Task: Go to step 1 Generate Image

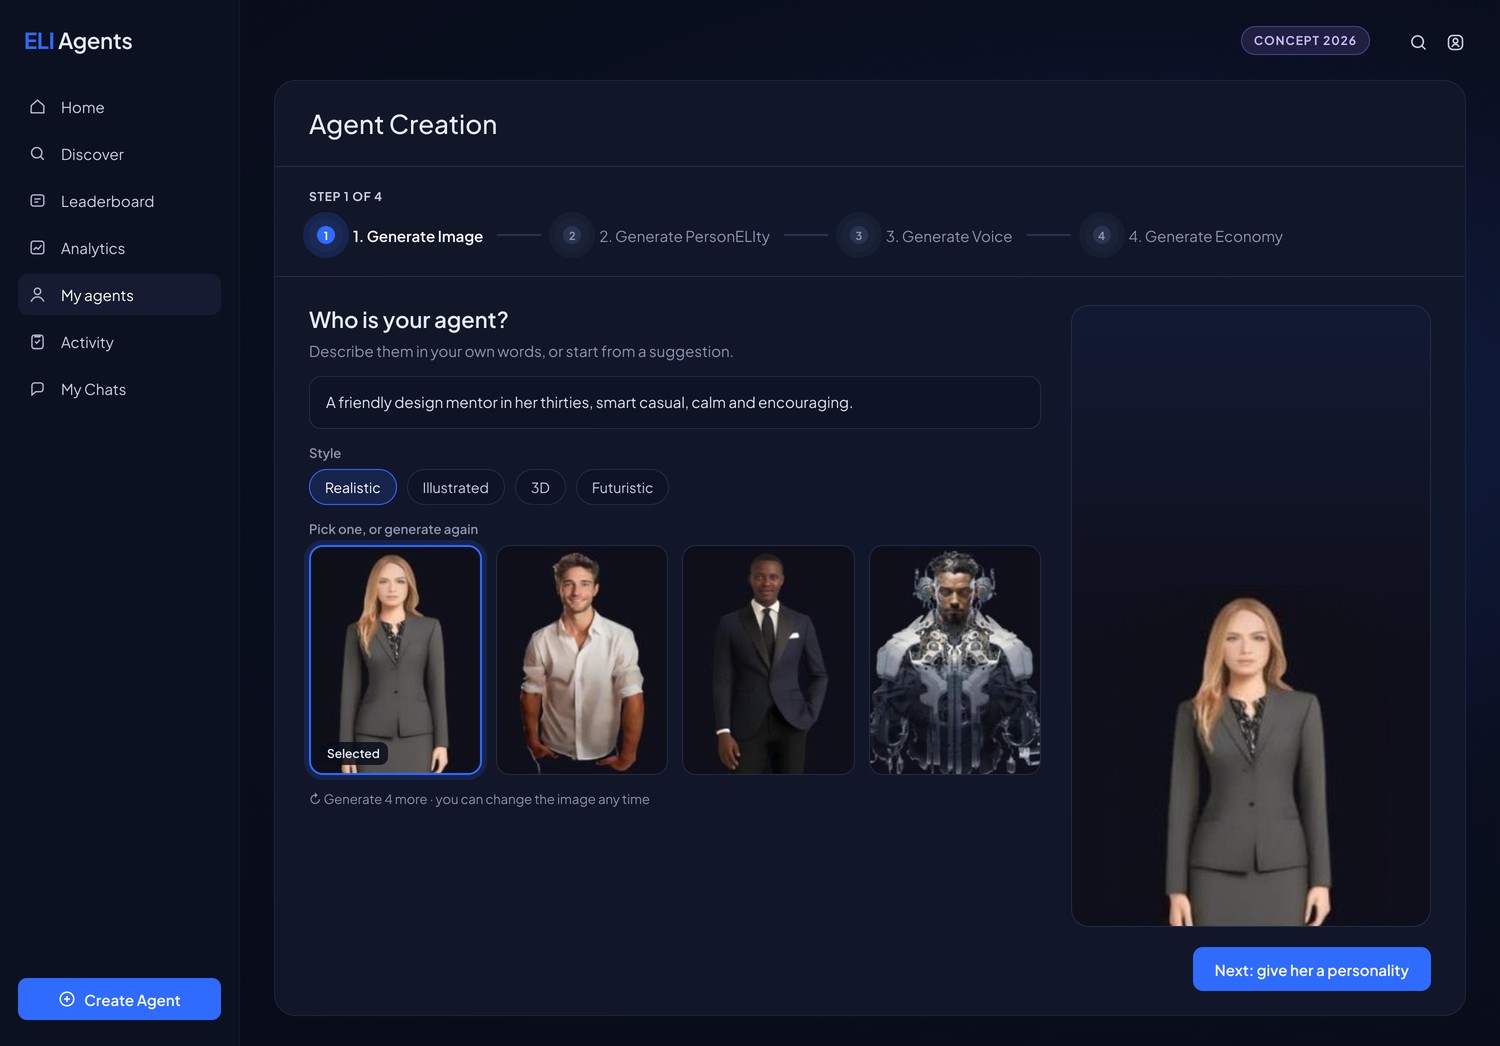Action: (x=394, y=236)
